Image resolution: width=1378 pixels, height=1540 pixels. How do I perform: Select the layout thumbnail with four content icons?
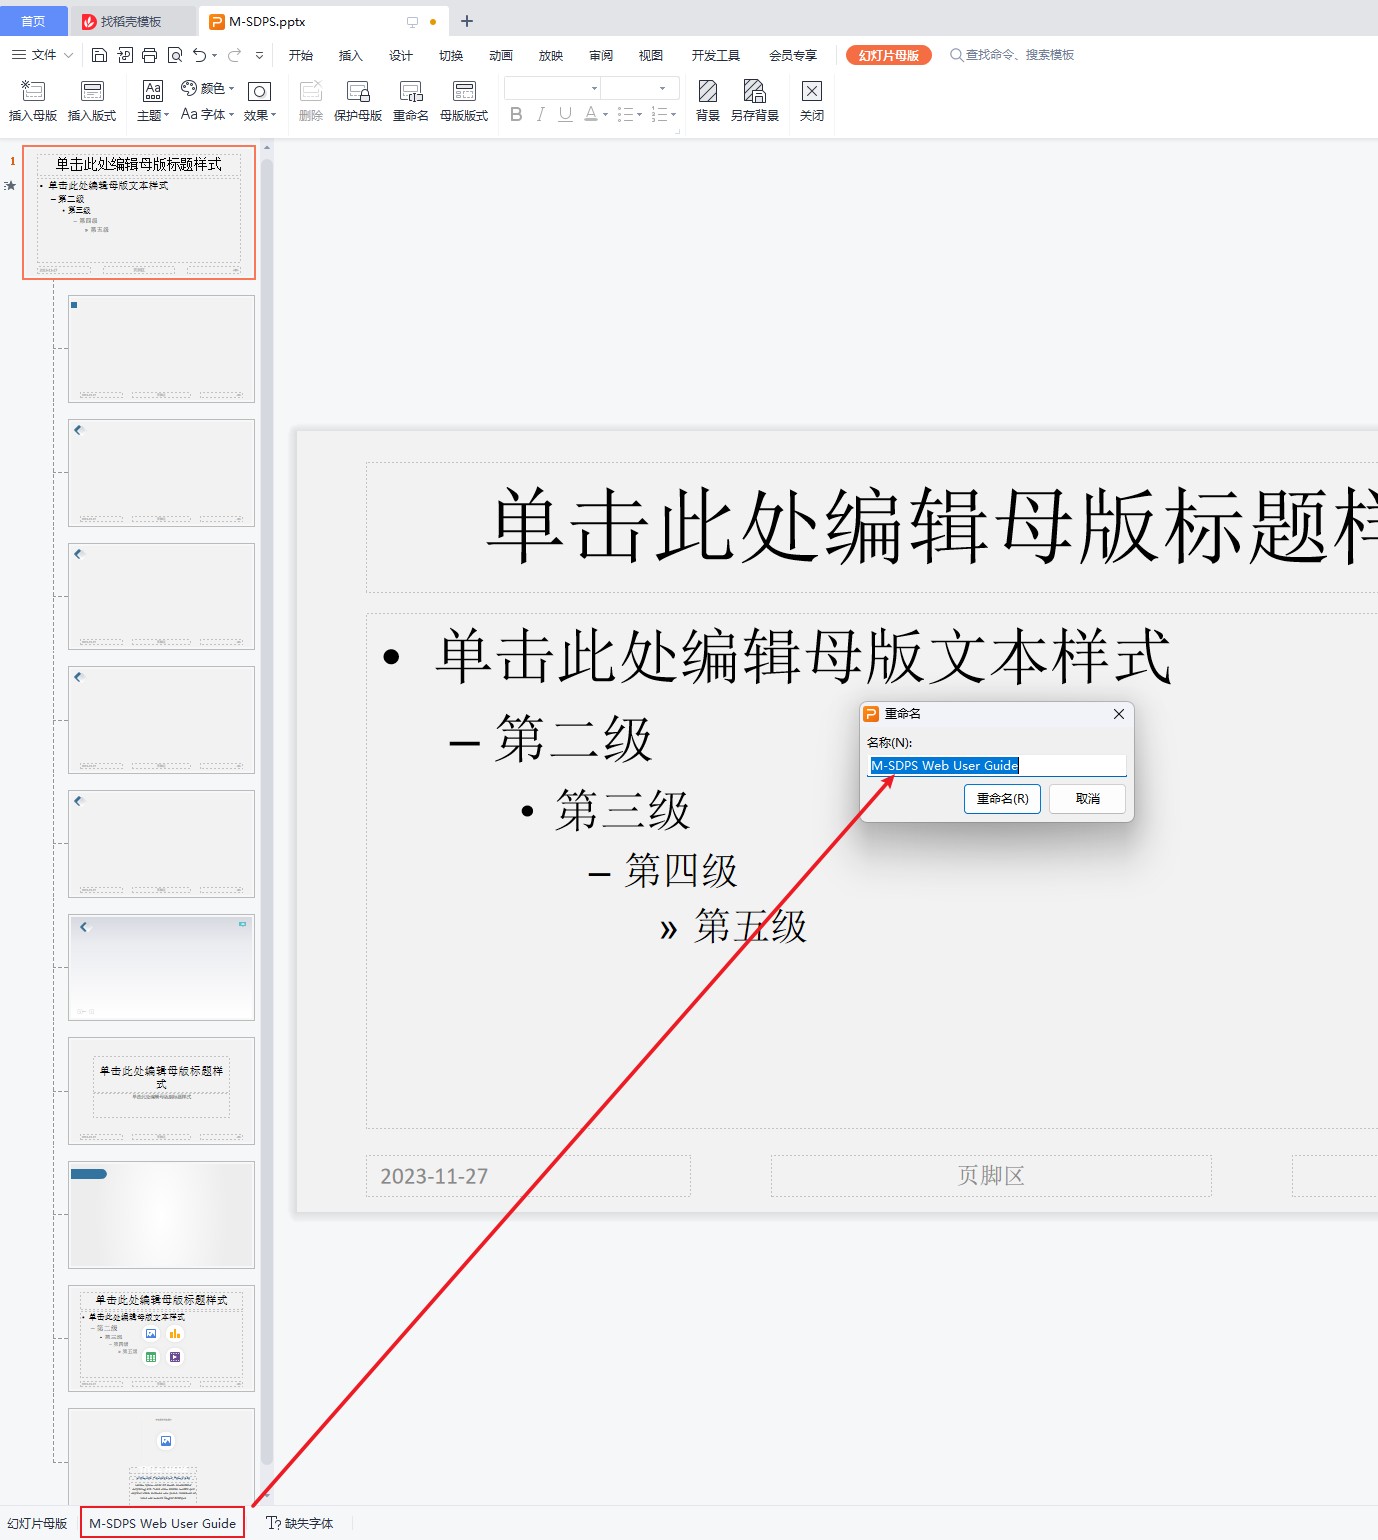coord(161,1338)
